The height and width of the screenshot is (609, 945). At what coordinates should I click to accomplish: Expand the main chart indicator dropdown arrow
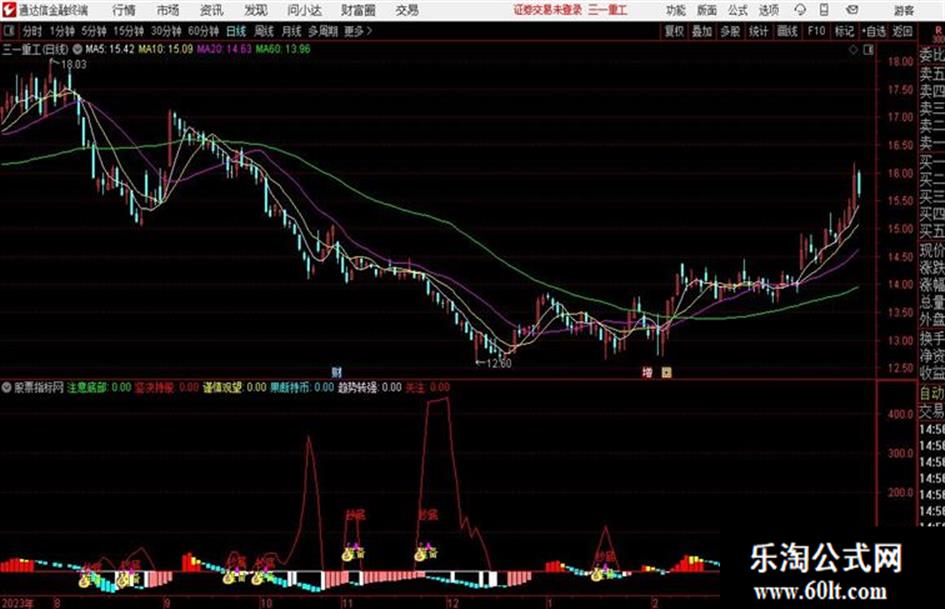coord(78,49)
